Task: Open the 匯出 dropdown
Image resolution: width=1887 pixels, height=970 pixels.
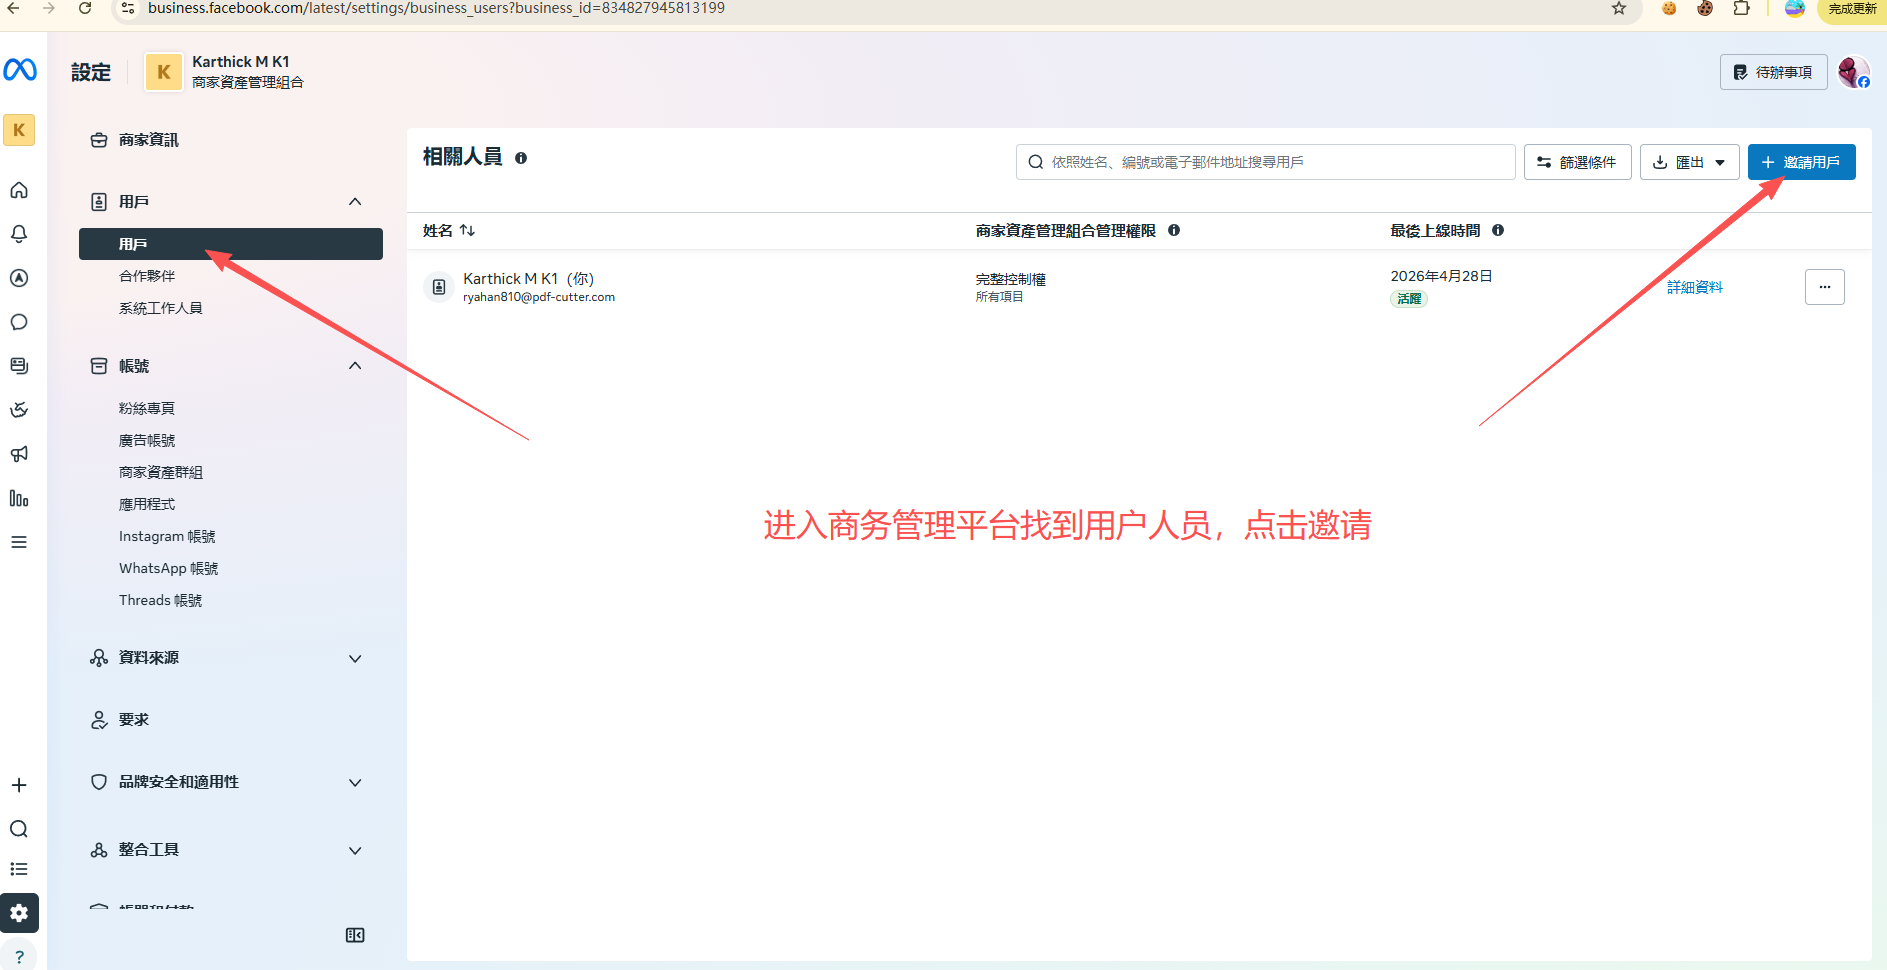Action: [x=1689, y=162]
